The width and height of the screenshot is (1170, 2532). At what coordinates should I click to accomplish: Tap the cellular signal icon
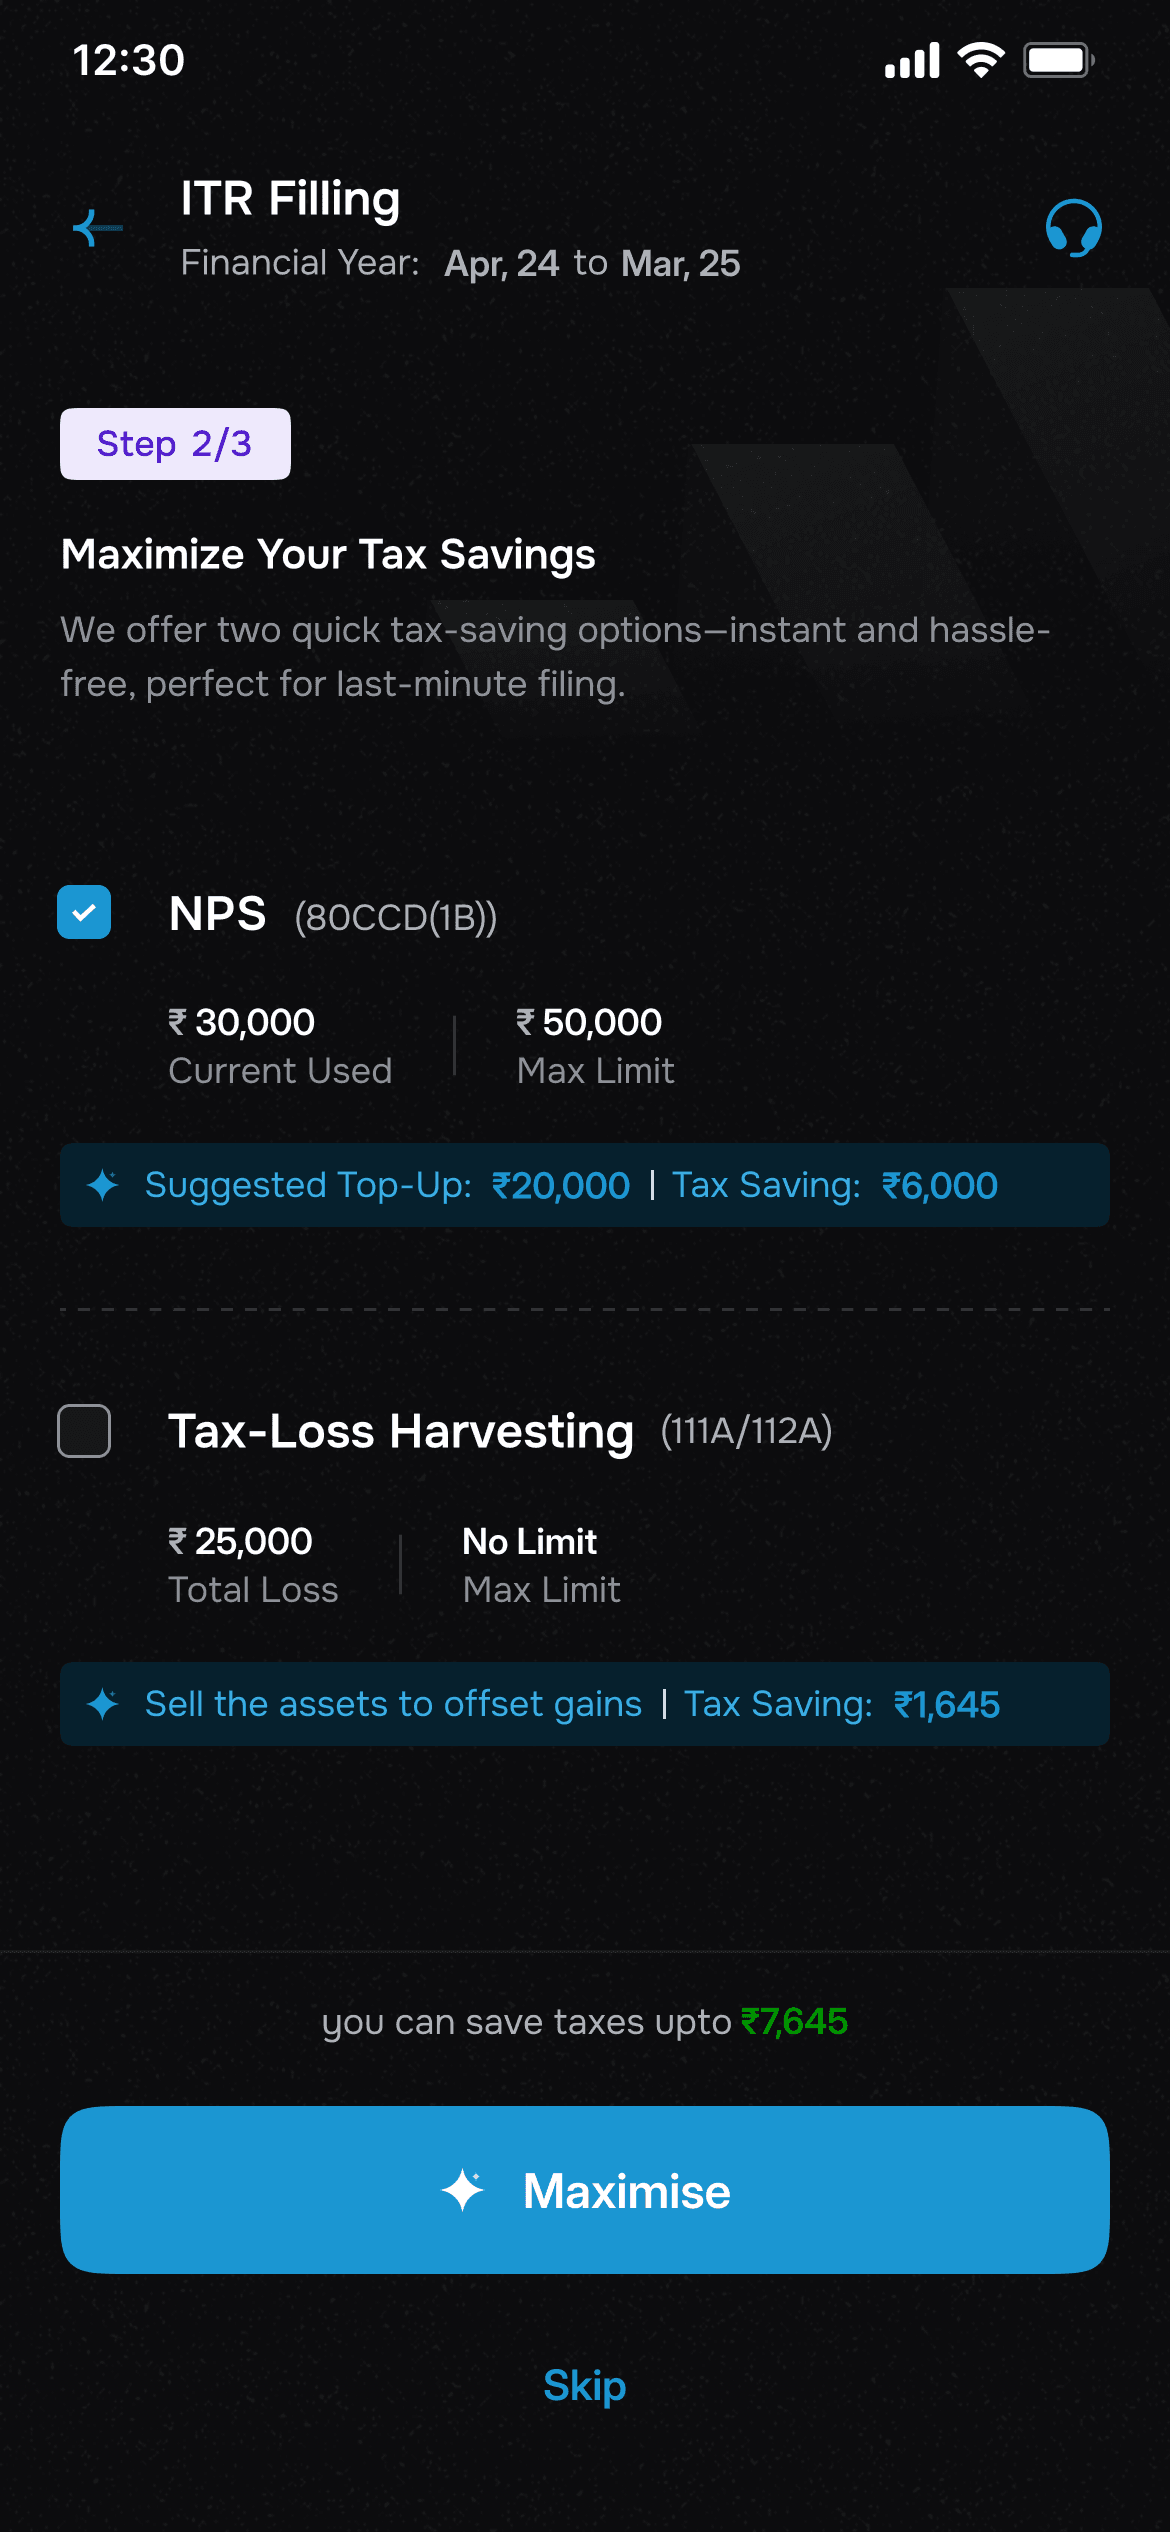912,60
